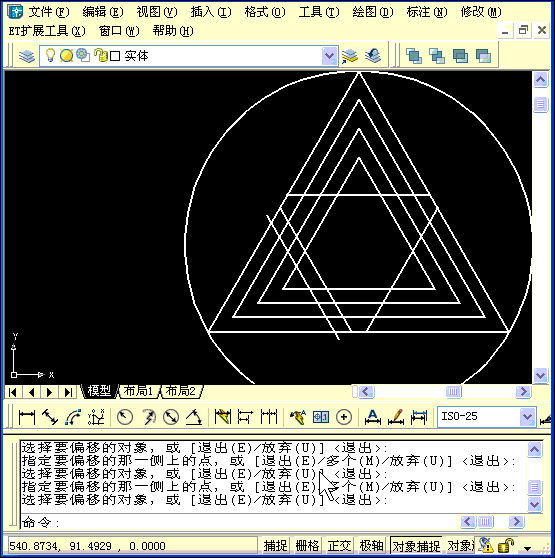Click the toolbar lock icon in status bar
Image resolution: width=555 pixels, height=558 pixels.
tap(506, 545)
